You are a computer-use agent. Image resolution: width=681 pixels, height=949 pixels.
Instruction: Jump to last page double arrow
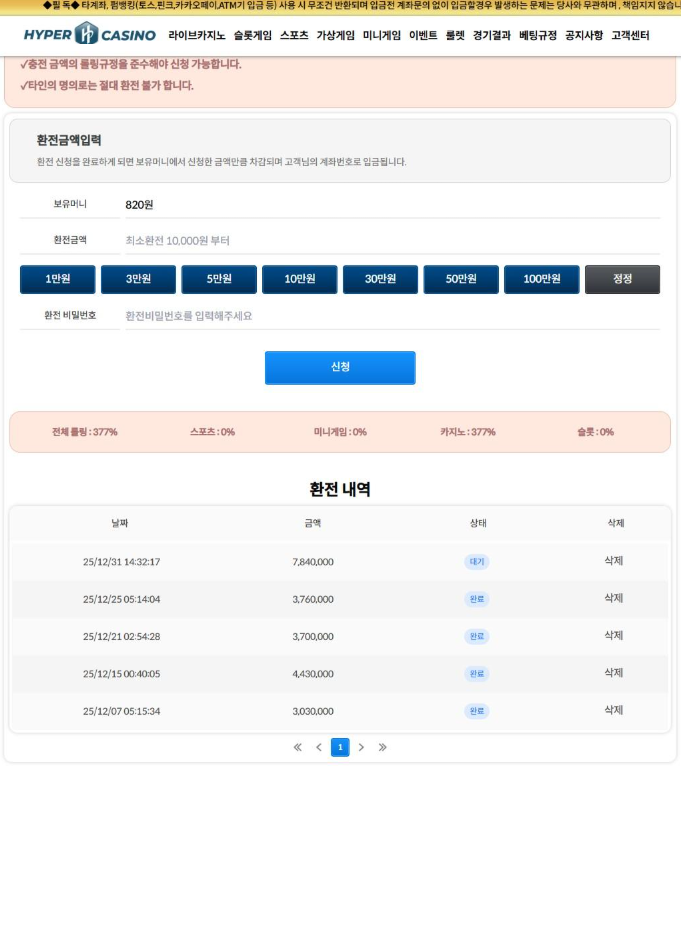[x=382, y=747]
